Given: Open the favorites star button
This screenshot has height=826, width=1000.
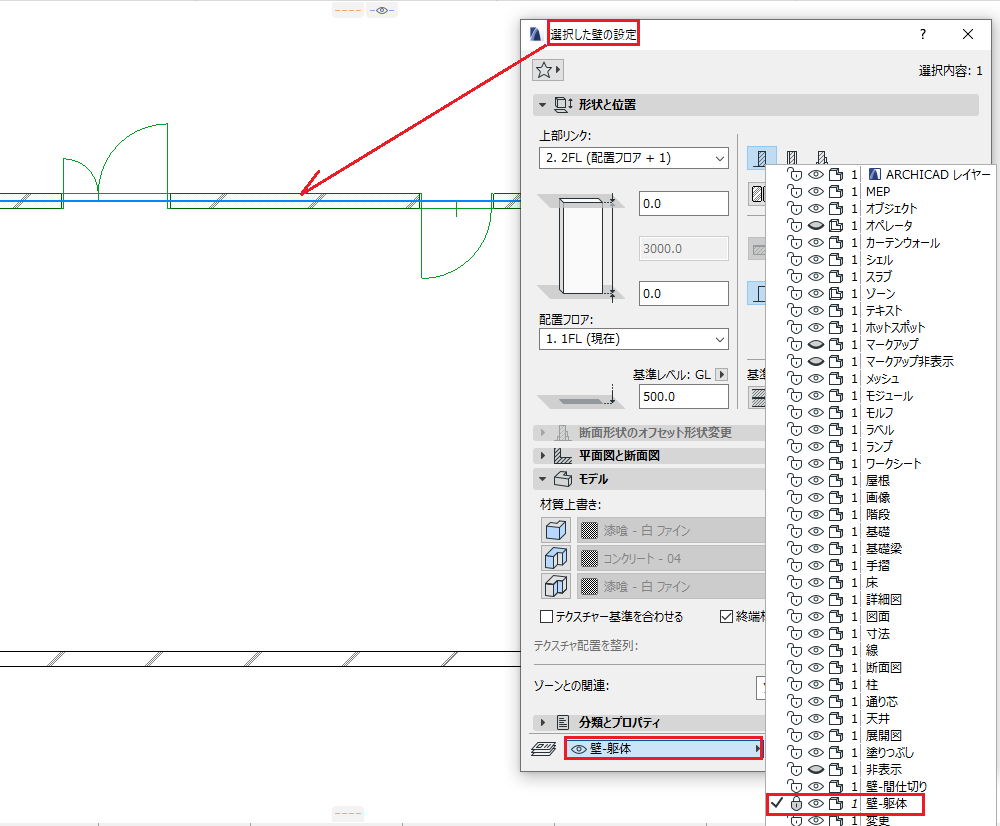Looking at the screenshot, I should (548, 70).
